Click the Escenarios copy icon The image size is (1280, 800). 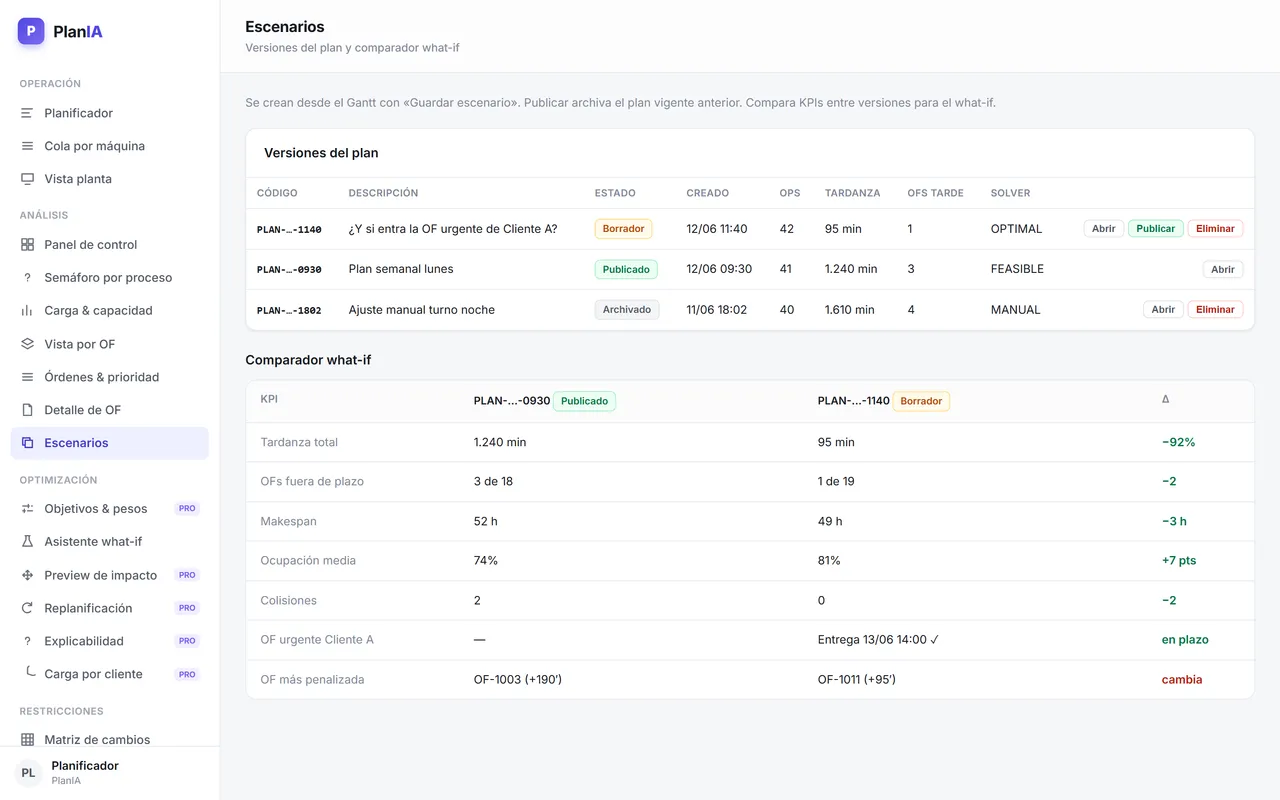(x=27, y=443)
